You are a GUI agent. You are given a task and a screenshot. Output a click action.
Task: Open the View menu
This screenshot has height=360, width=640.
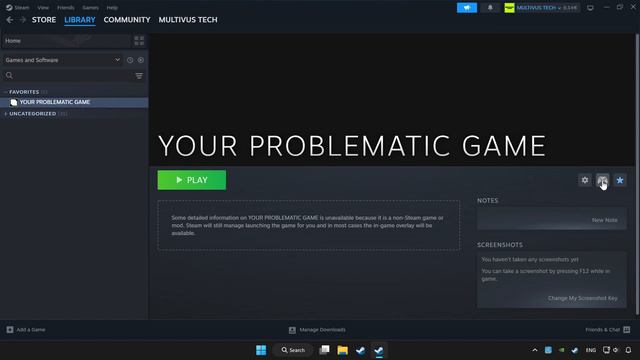point(43,7)
